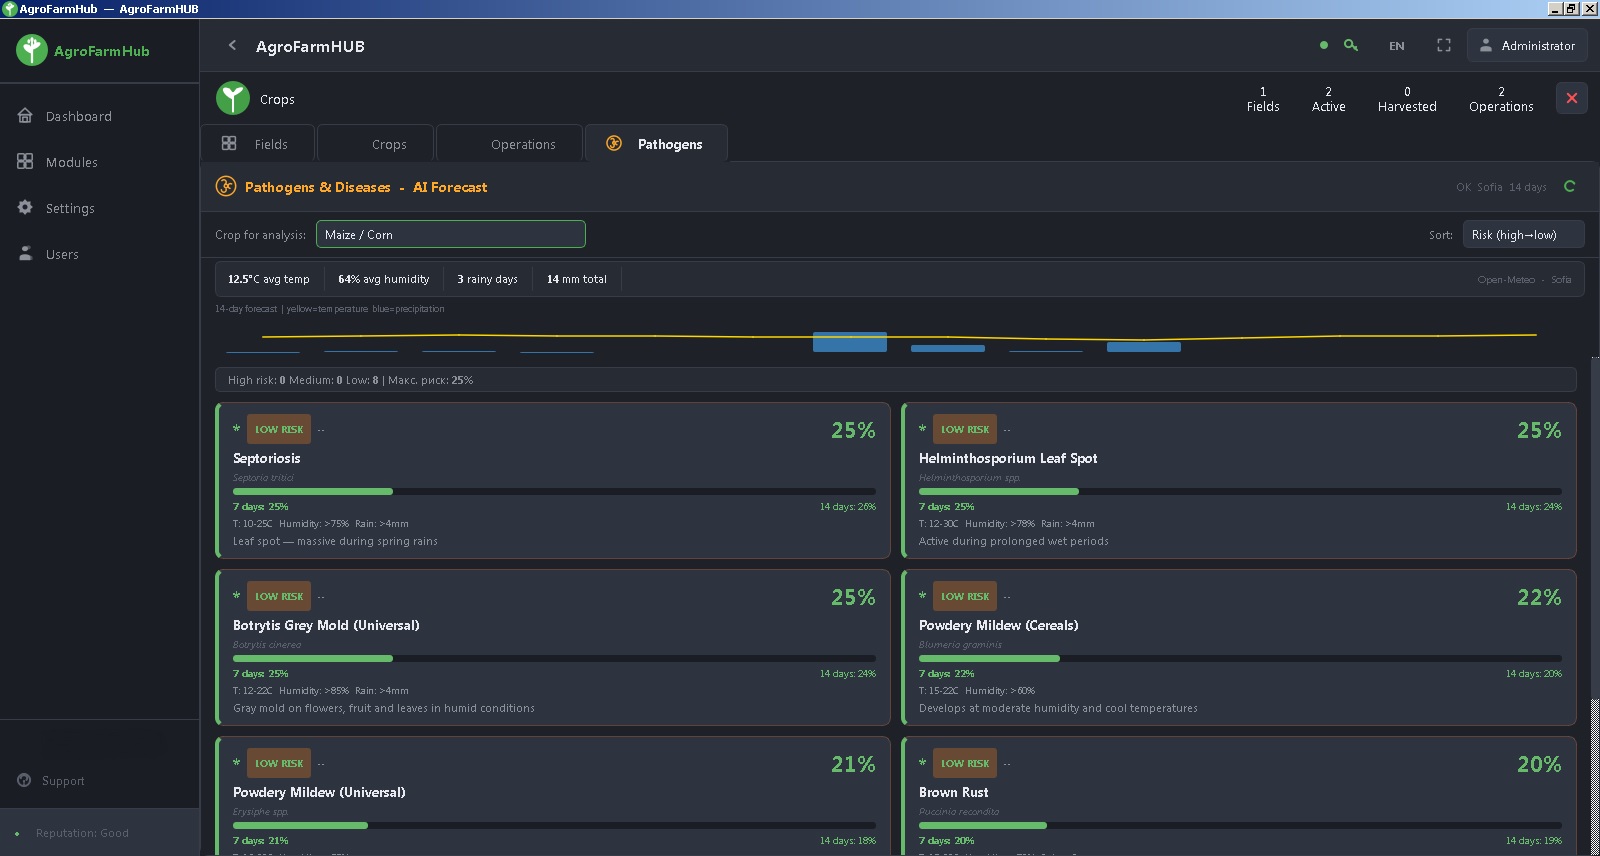This screenshot has height=856, width=1600.
Task: Click the 2 Active stat counter
Action: [1328, 99]
